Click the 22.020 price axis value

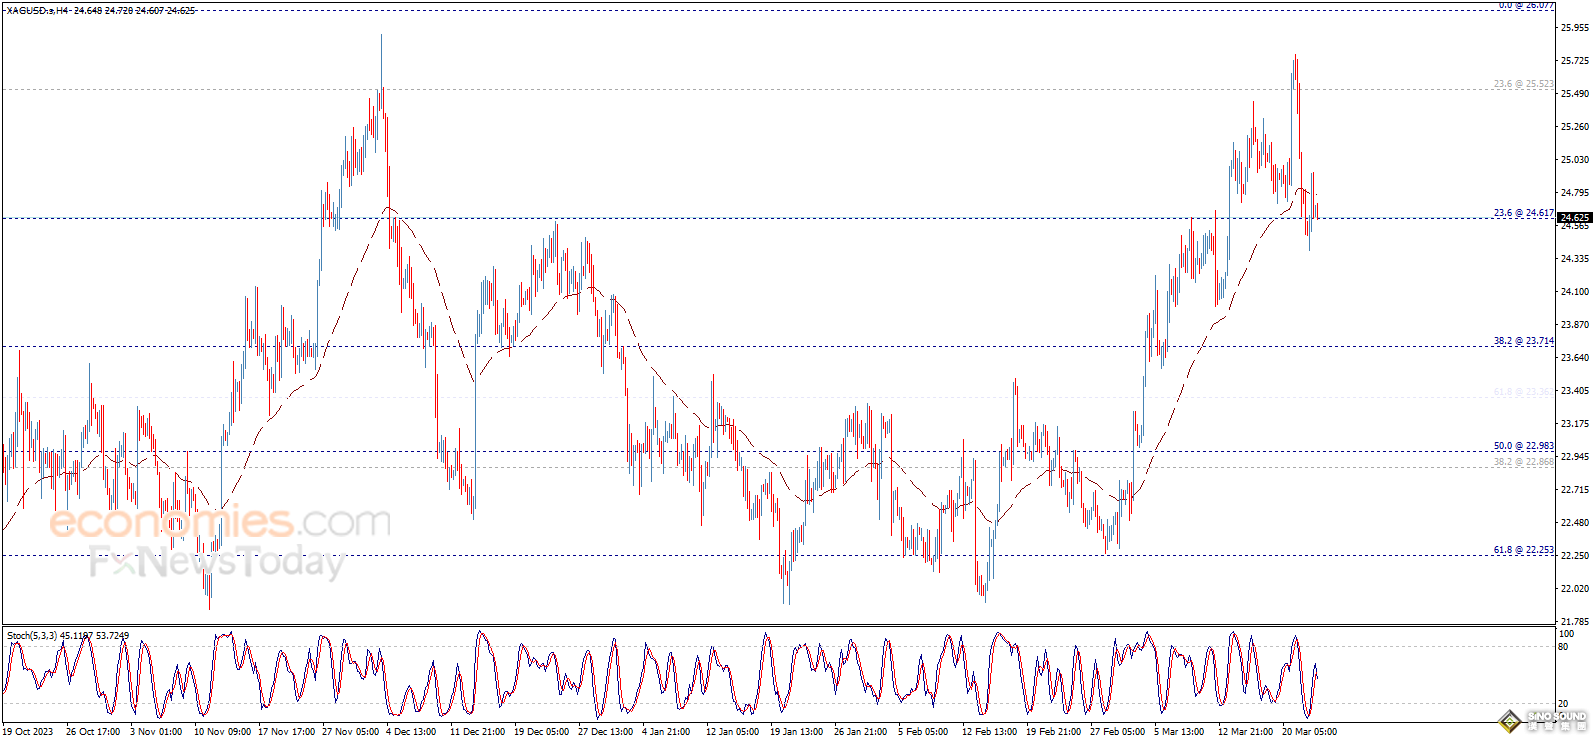[x=1574, y=588]
